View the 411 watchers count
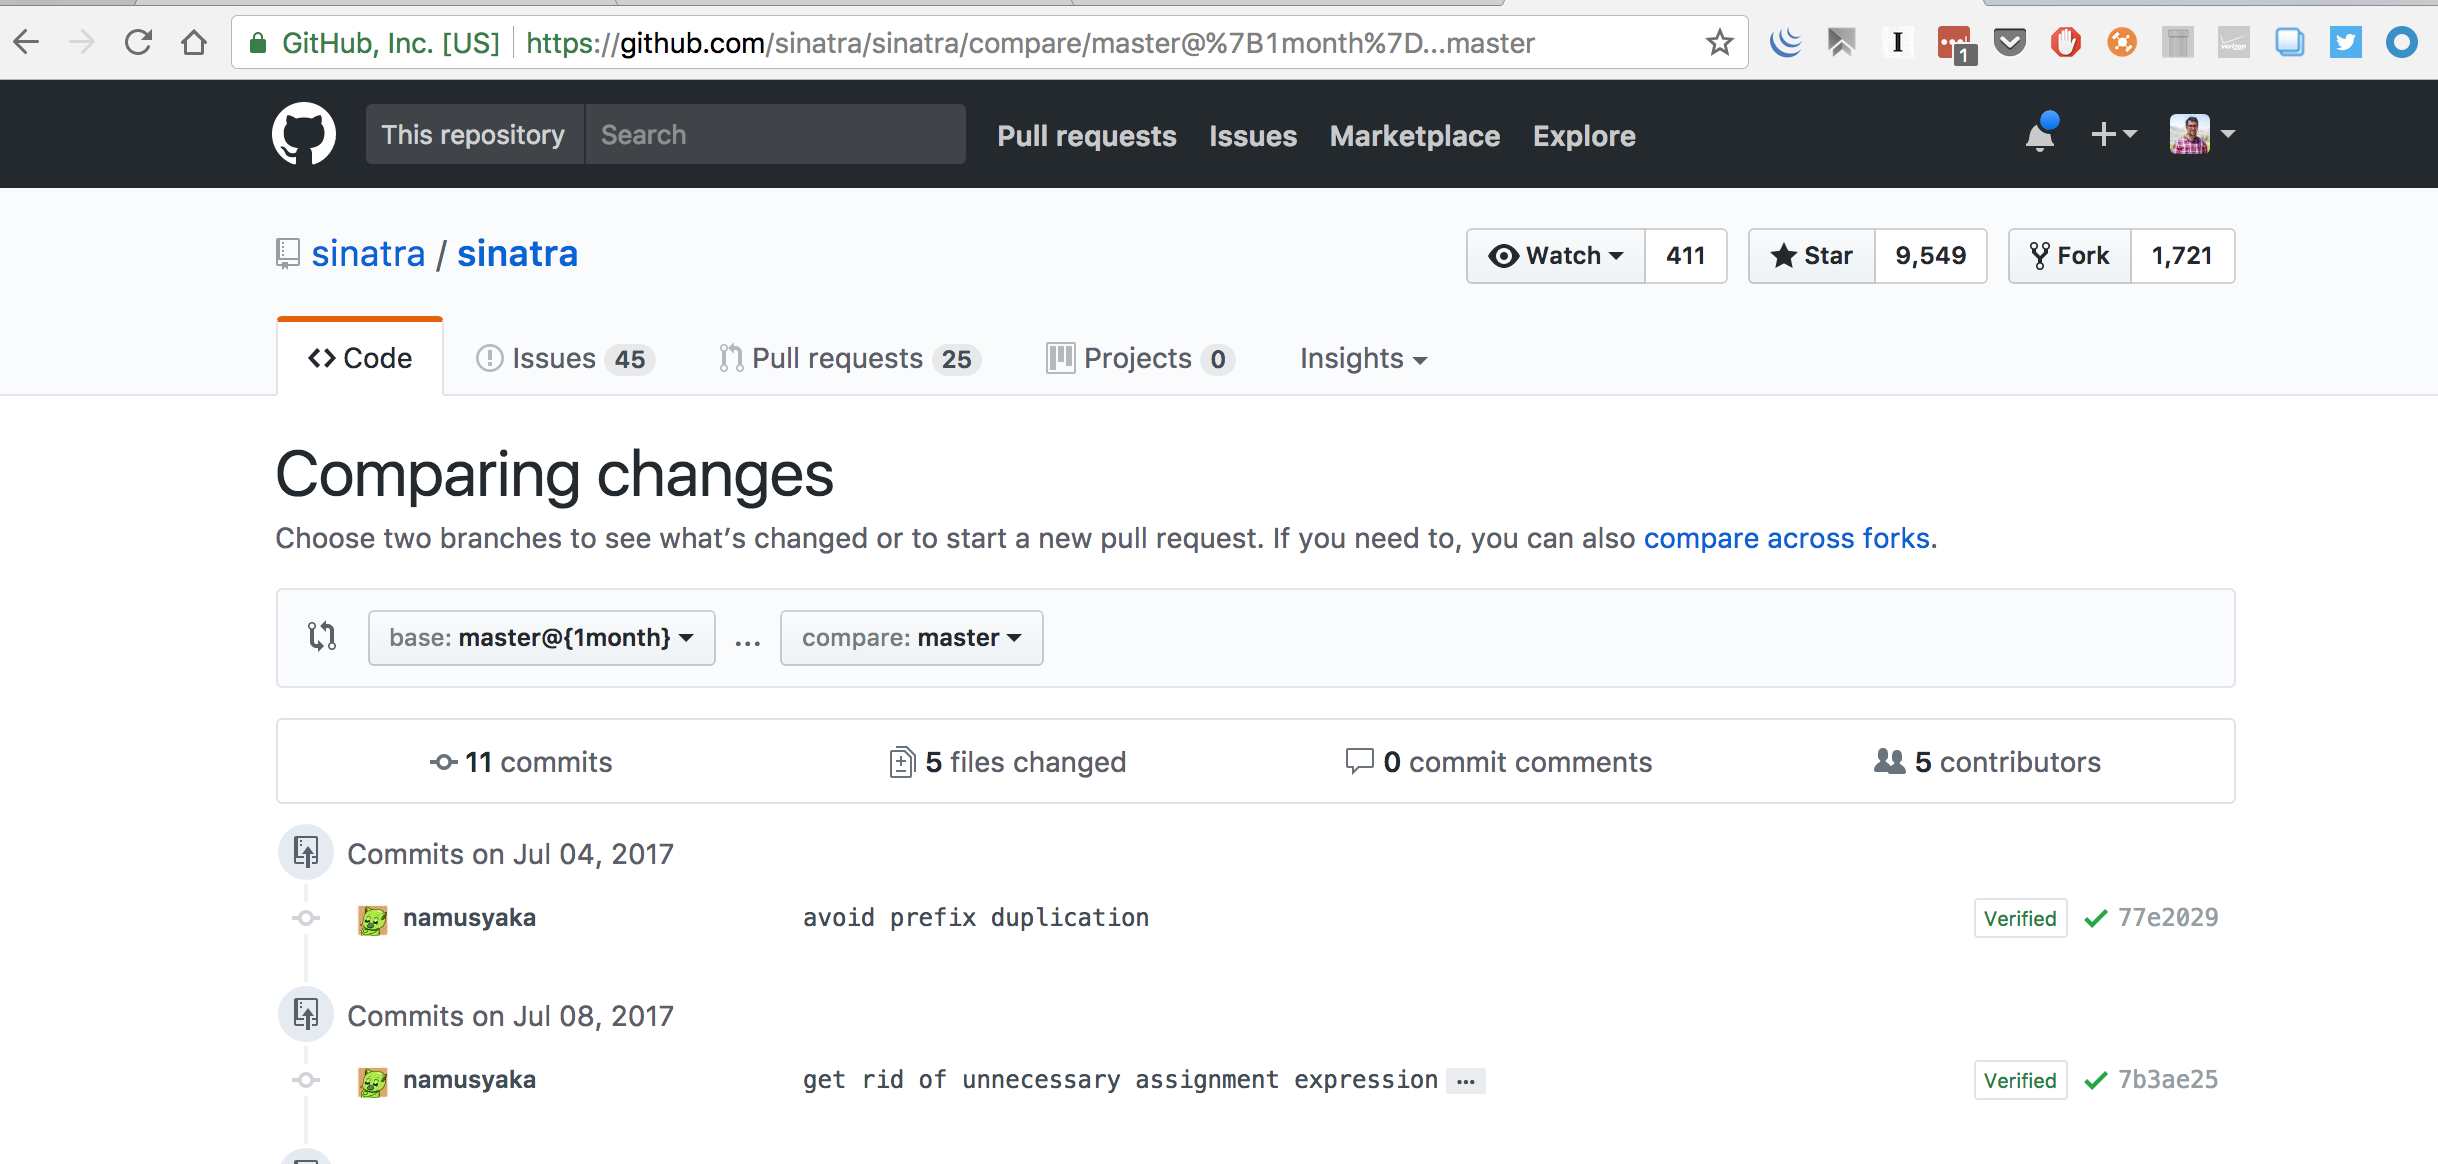The image size is (2438, 1164). tap(1685, 256)
